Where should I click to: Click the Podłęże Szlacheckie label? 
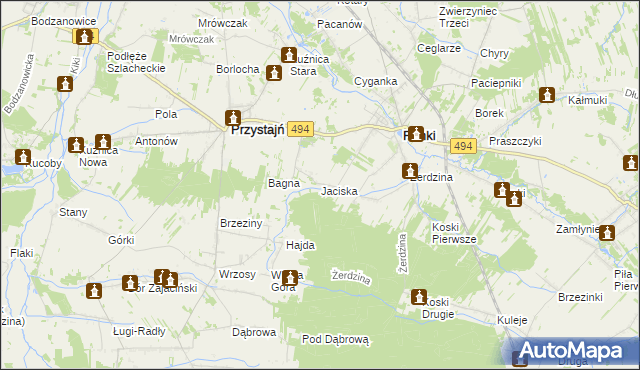click(x=136, y=62)
